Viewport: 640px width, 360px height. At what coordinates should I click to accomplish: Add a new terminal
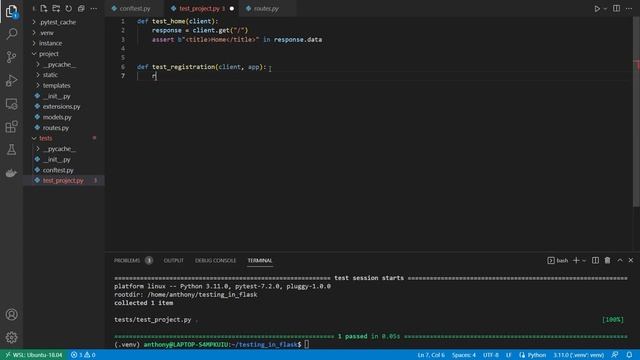(x=576, y=260)
